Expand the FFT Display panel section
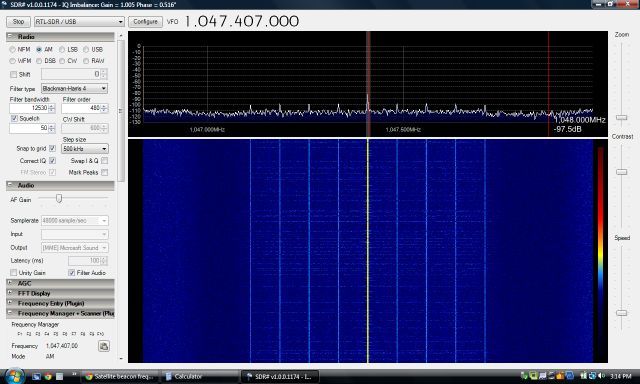This screenshot has width=640, height=384. click(60, 293)
